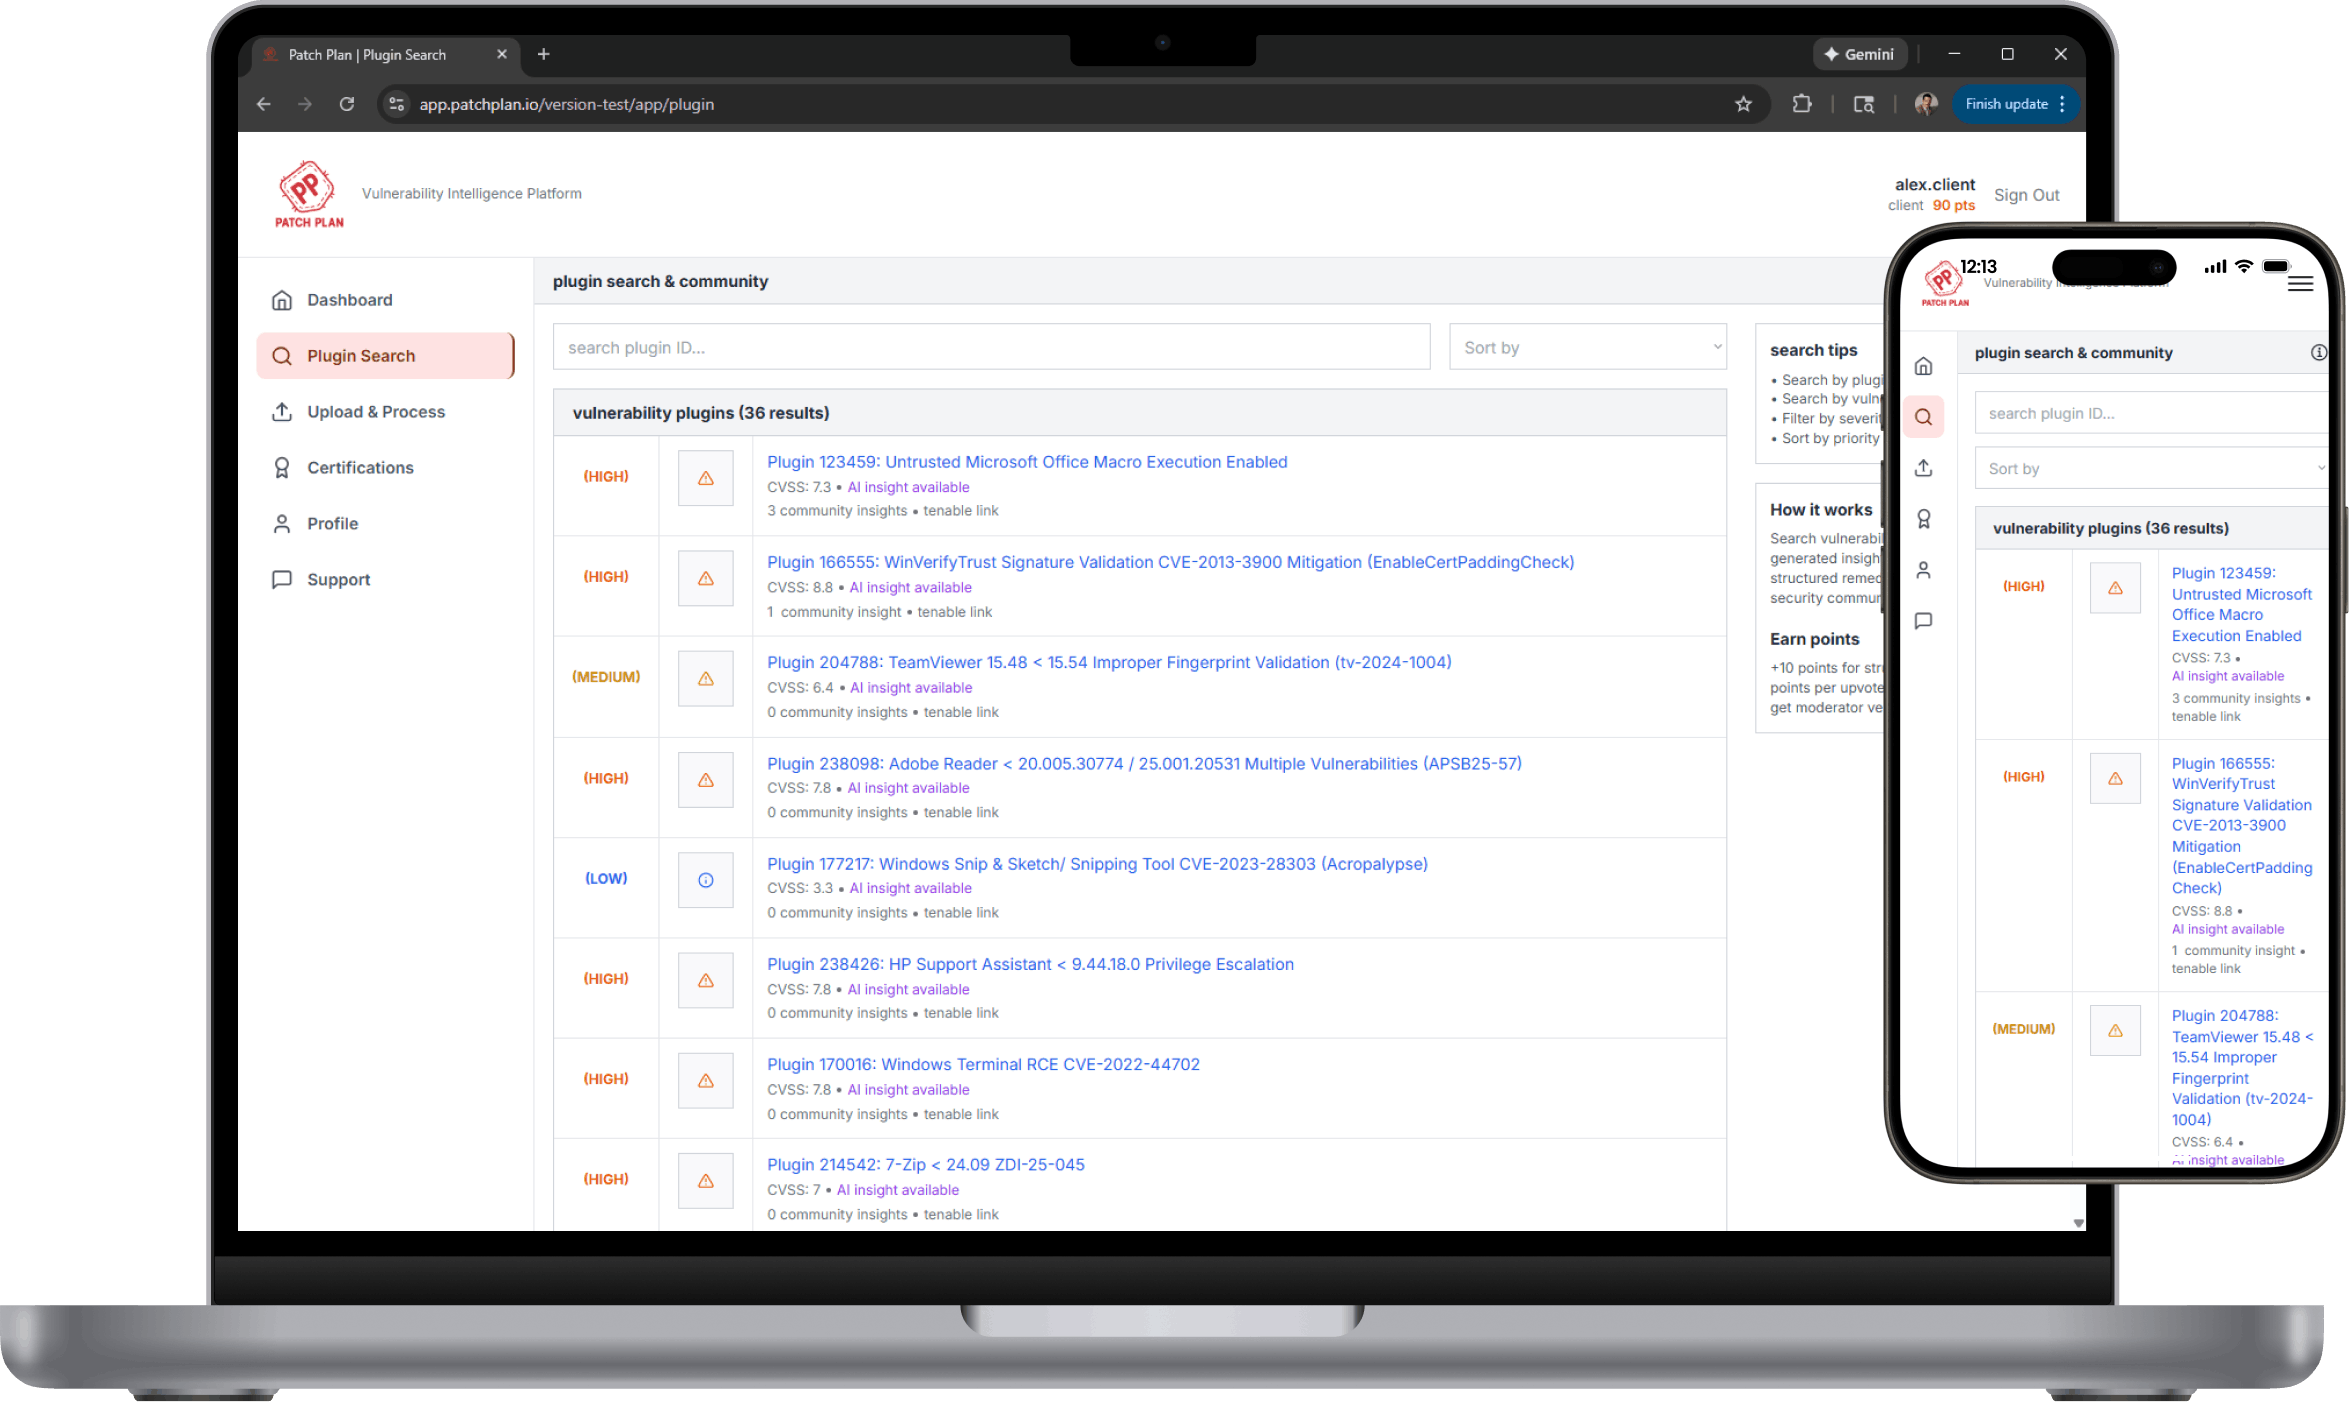This screenshot has height=1402, width=2352.
Task: Bookmark page with the star icon
Action: pyautogui.click(x=1743, y=104)
